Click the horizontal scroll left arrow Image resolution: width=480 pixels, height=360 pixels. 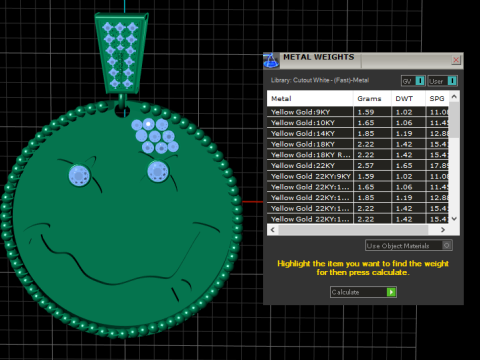[273, 230]
